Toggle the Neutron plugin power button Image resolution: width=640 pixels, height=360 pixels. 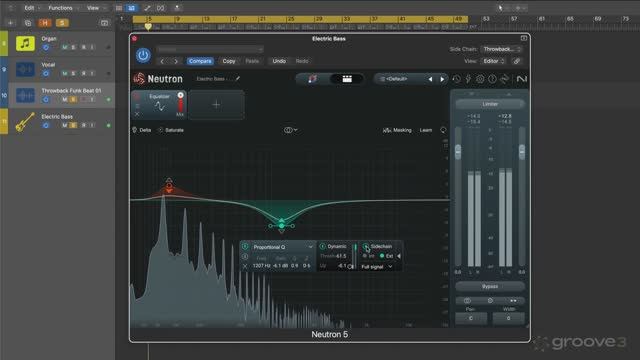click(x=143, y=55)
